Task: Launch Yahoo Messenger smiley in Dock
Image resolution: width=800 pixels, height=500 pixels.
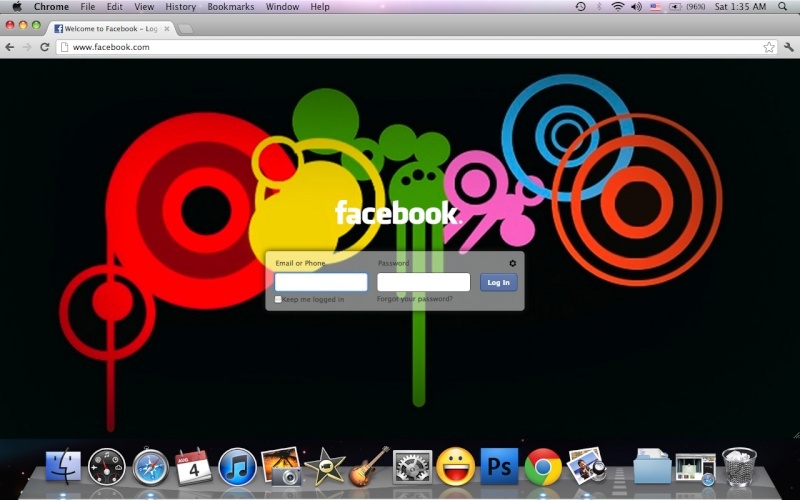Action: click(x=456, y=467)
